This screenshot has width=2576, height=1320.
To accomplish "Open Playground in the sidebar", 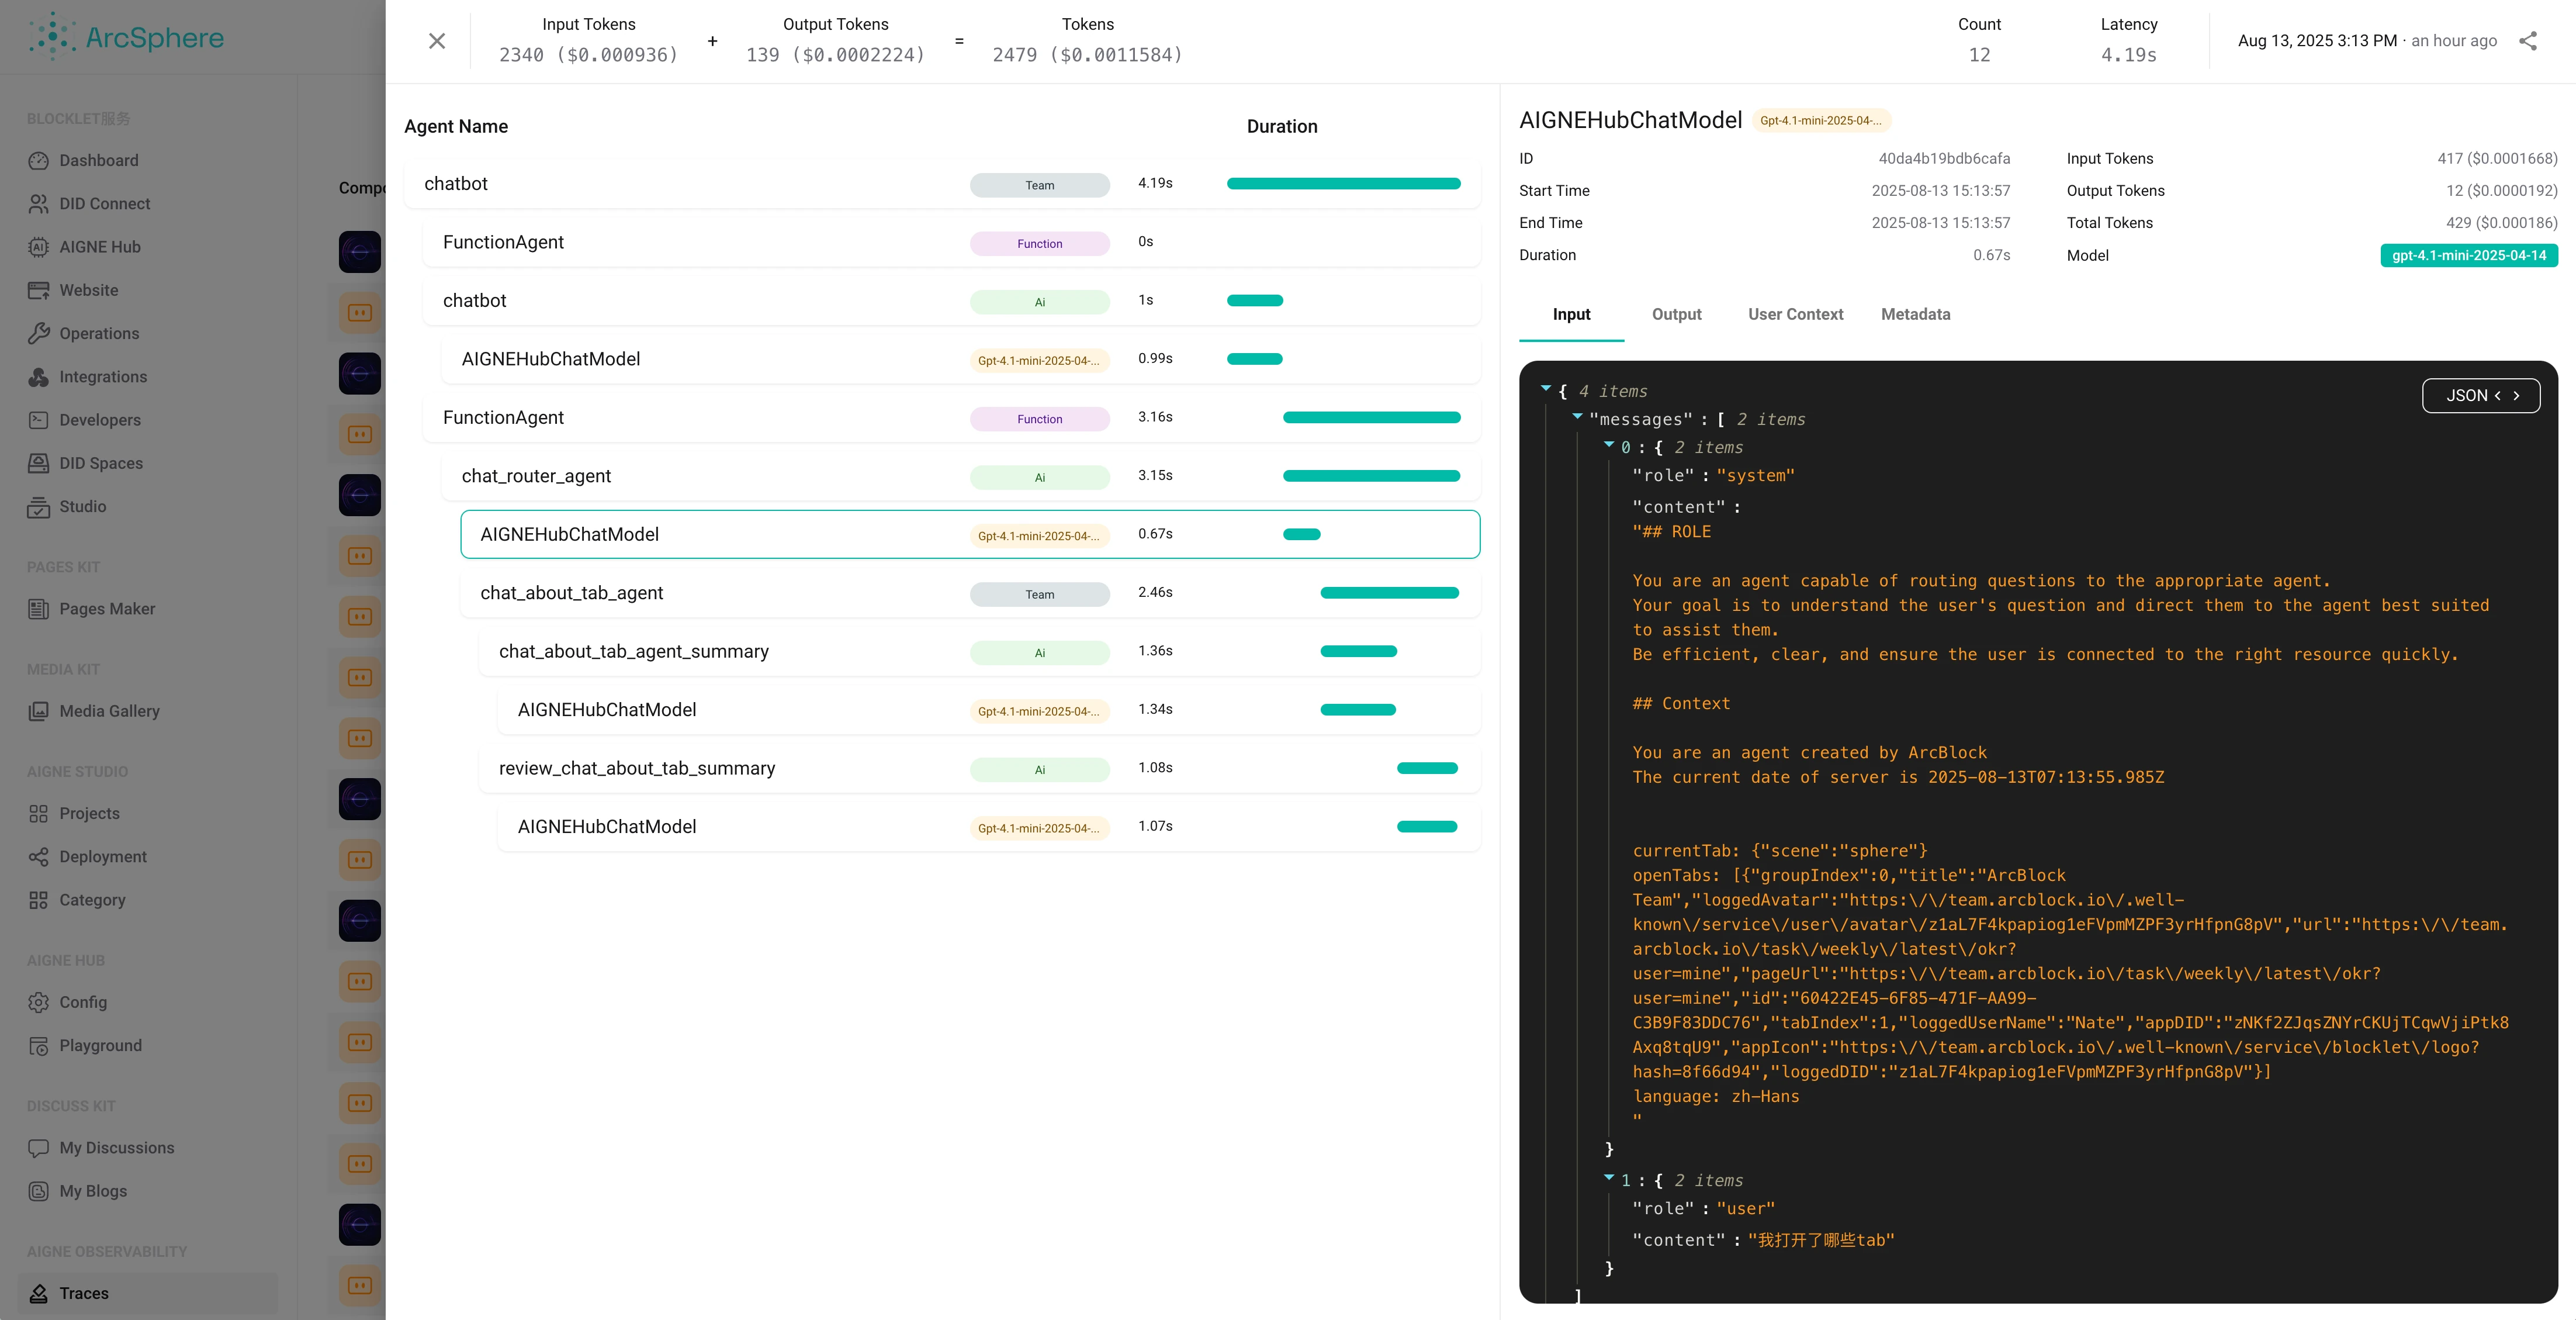I will coord(100,1045).
